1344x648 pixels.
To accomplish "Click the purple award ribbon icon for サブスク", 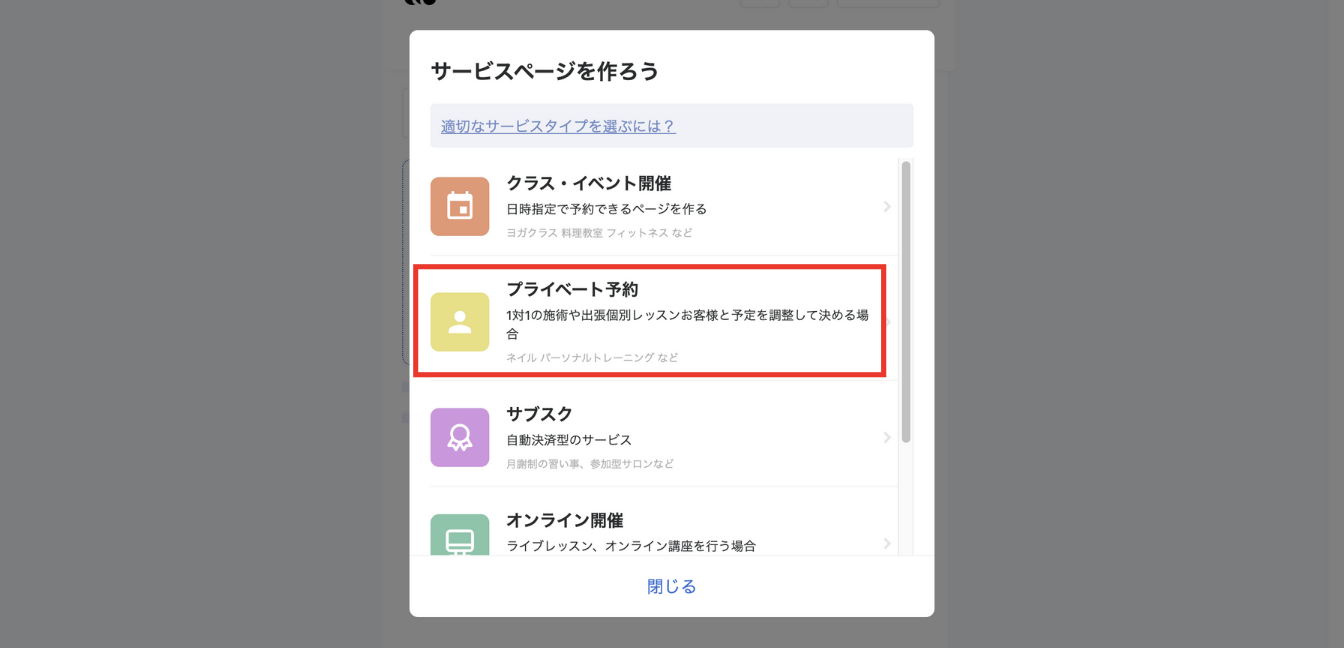I will pyautogui.click(x=459, y=437).
